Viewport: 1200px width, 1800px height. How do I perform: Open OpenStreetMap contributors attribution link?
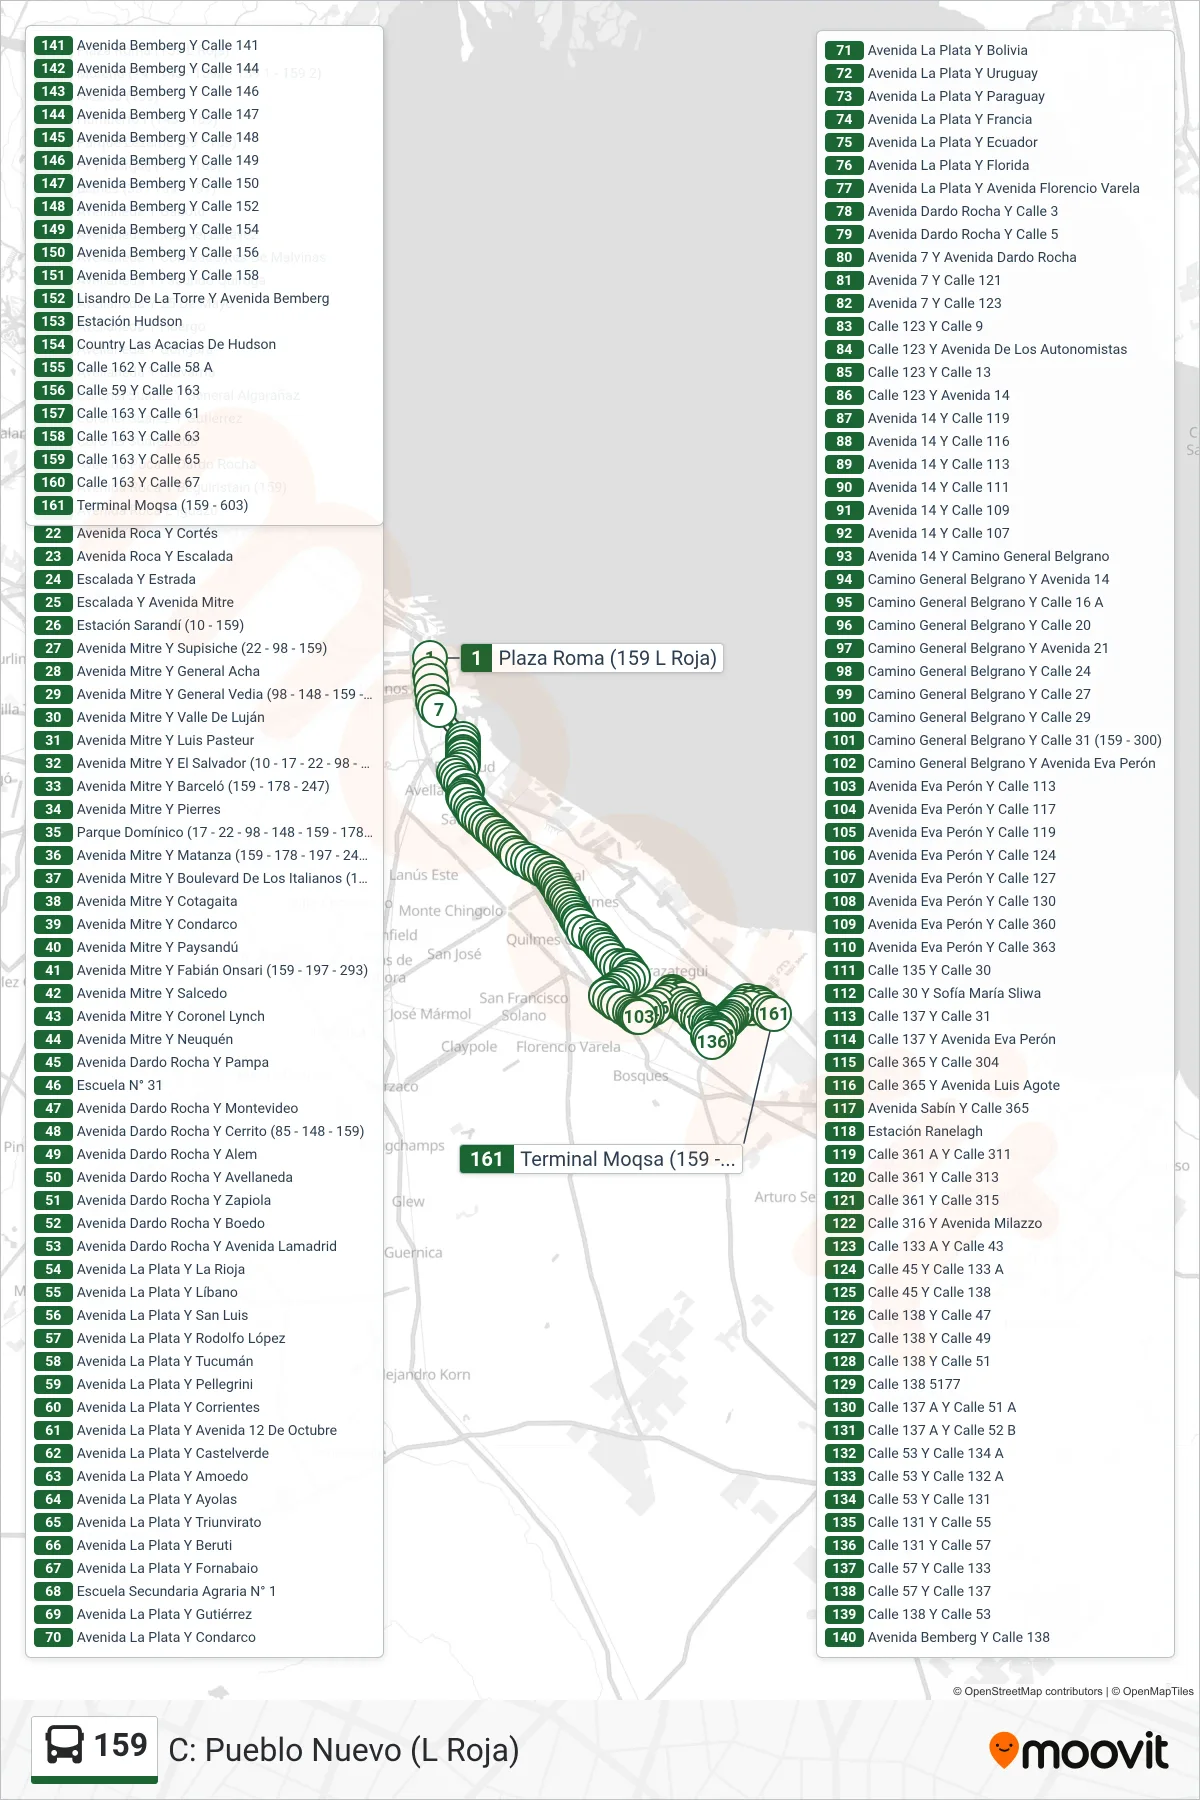[1027, 1691]
